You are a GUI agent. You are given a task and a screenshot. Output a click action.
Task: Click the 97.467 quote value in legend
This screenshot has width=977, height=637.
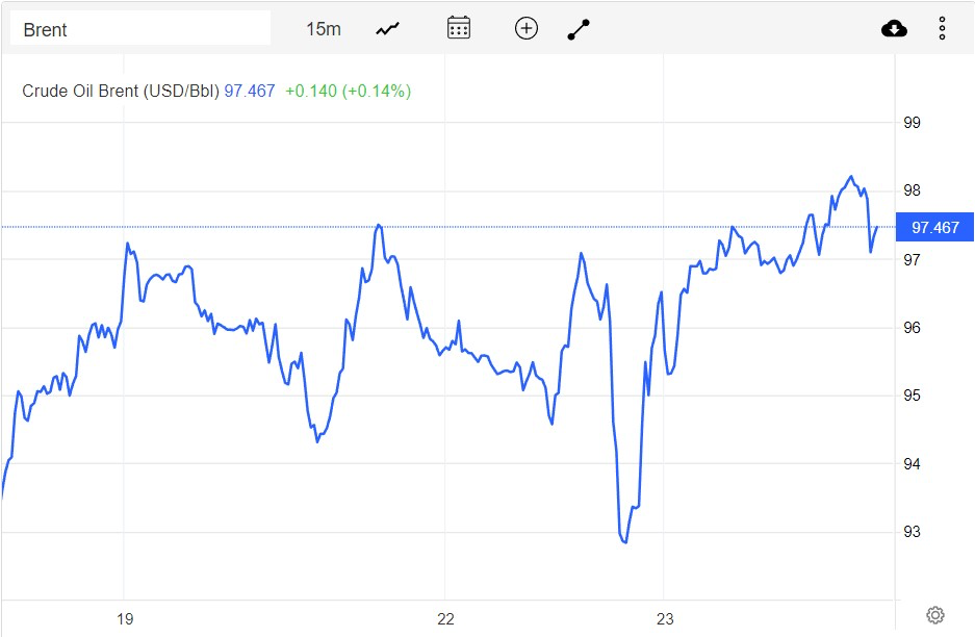[x=249, y=91]
